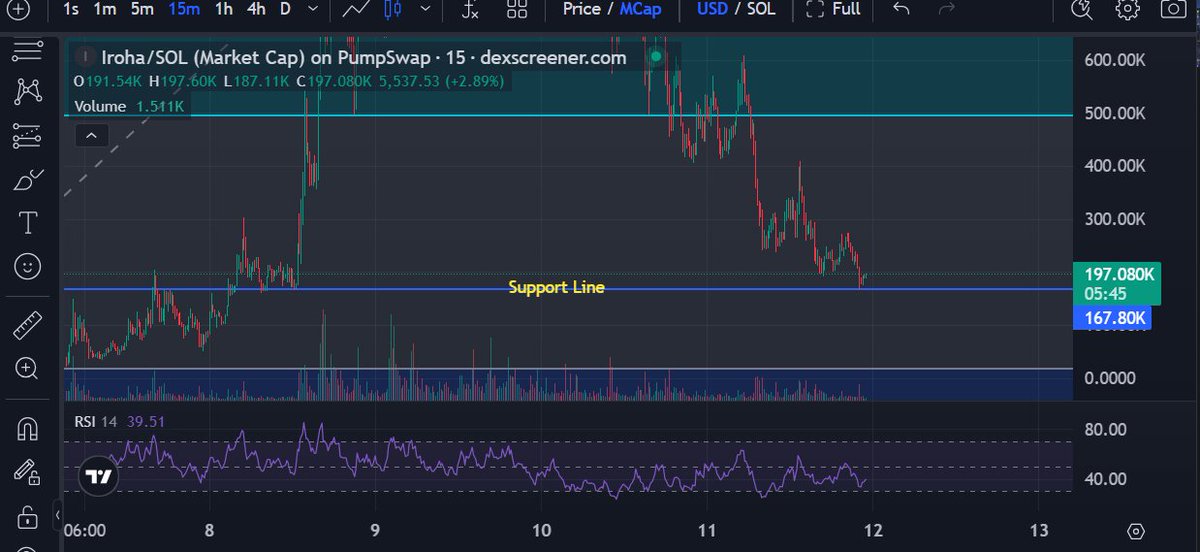Viewport: 1200px width, 552px height.
Task: Select the Text annotation tool
Action: 27,222
